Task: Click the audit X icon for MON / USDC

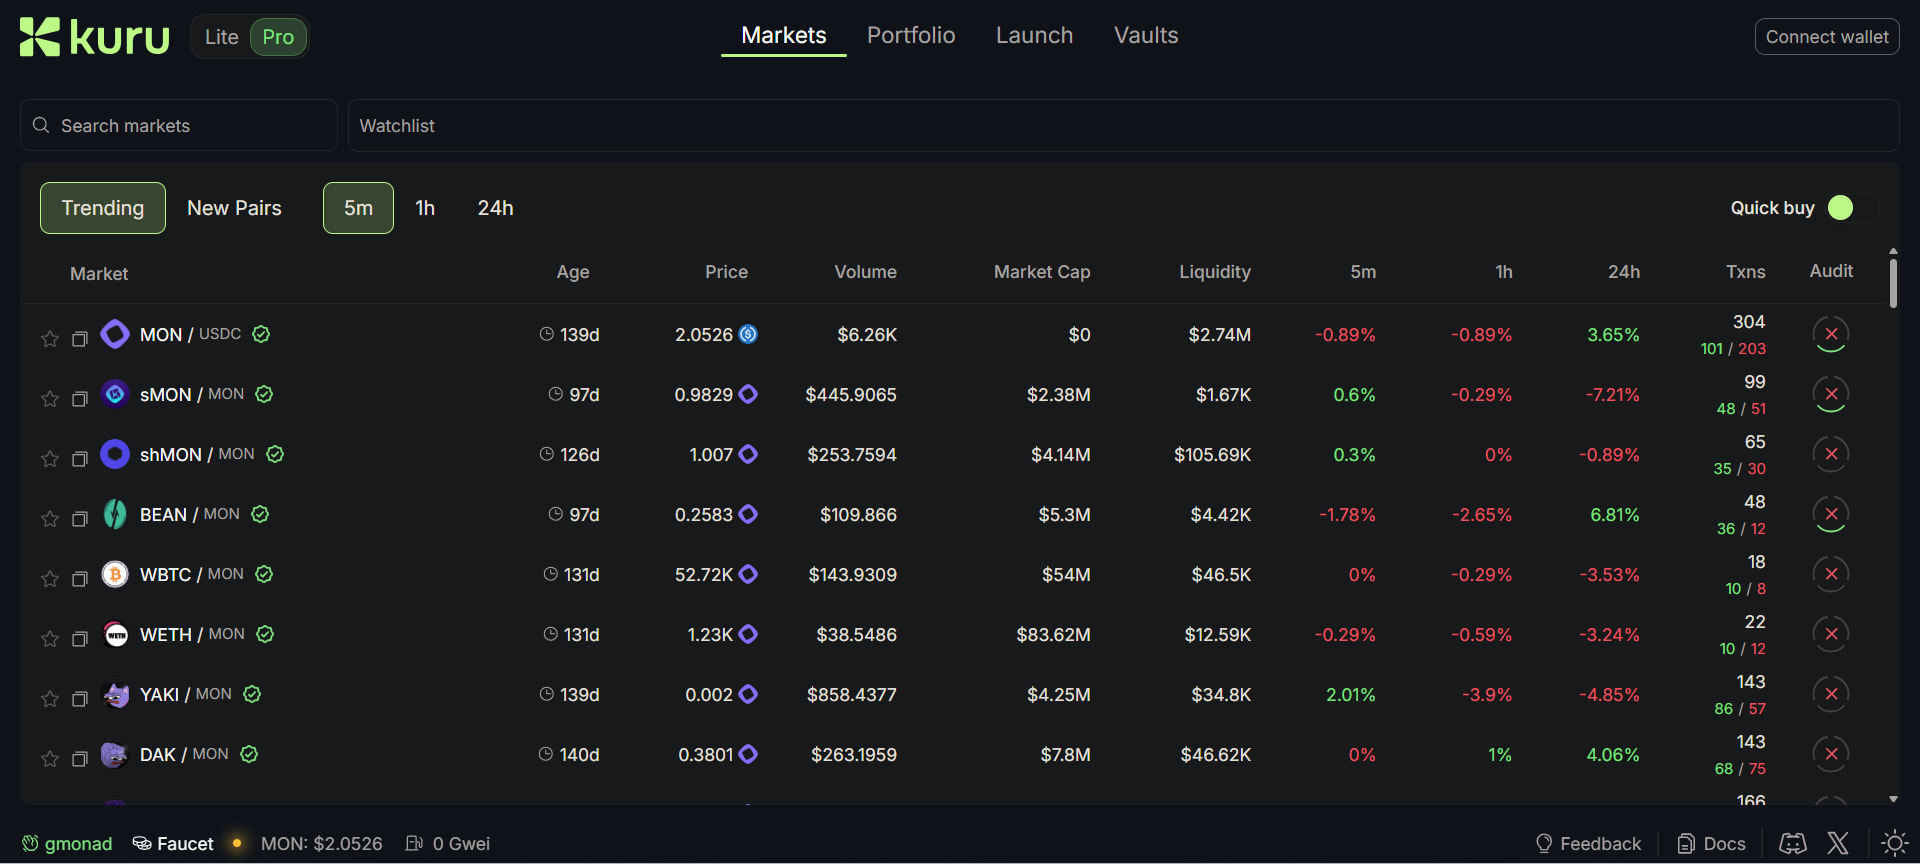Action: (1831, 334)
